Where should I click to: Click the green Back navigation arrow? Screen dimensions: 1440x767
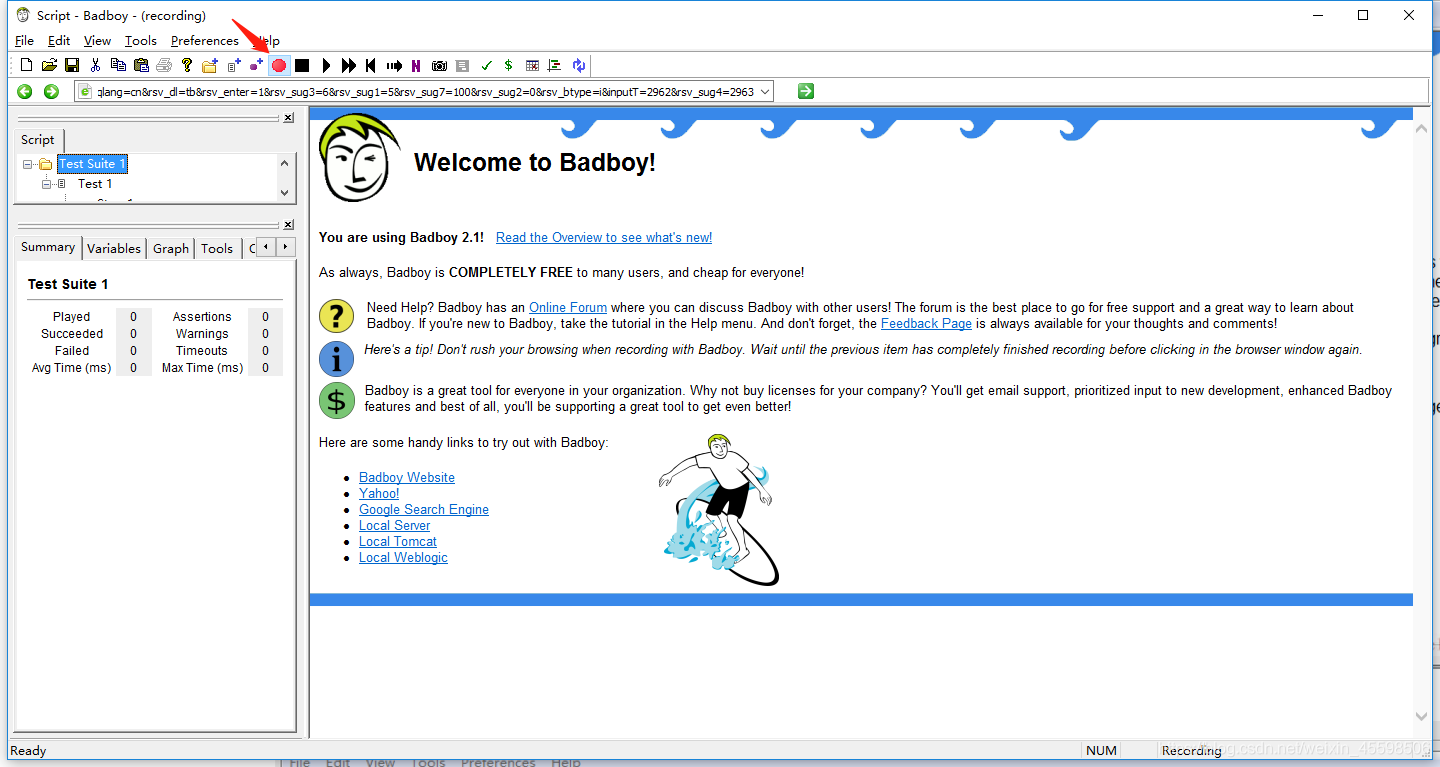(25, 91)
